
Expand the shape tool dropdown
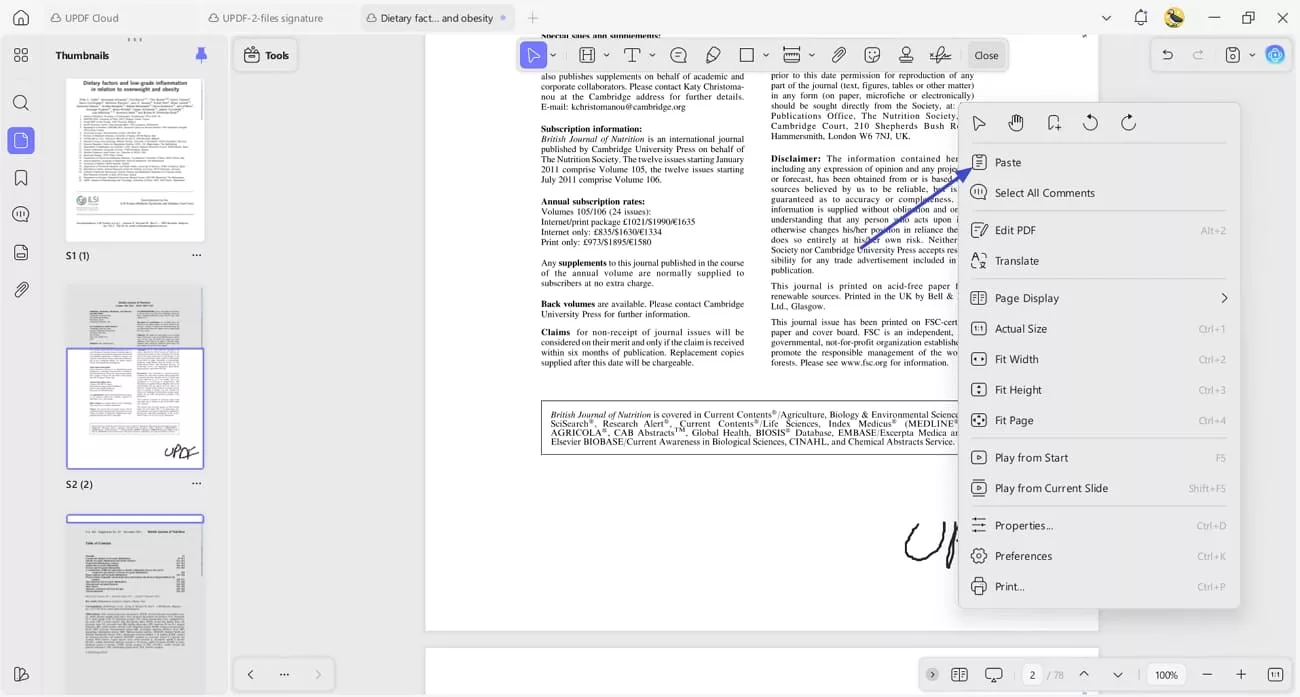[766, 55]
